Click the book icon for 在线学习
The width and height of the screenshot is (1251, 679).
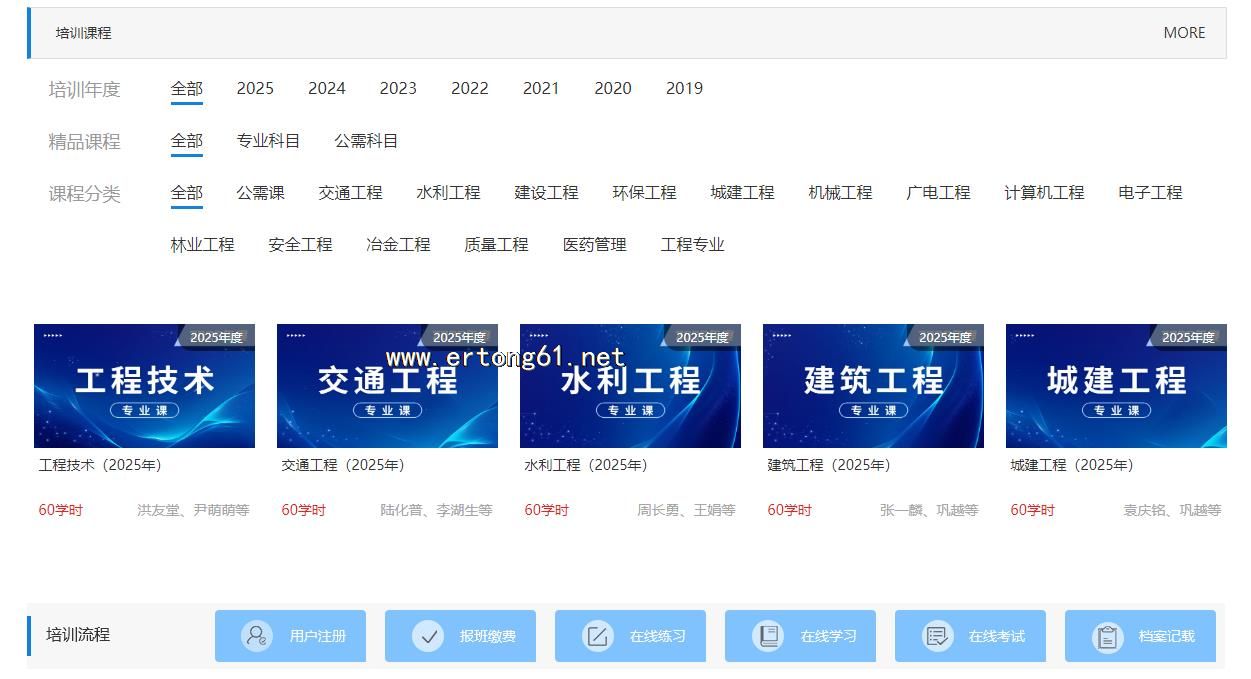(x=768, y=636)
